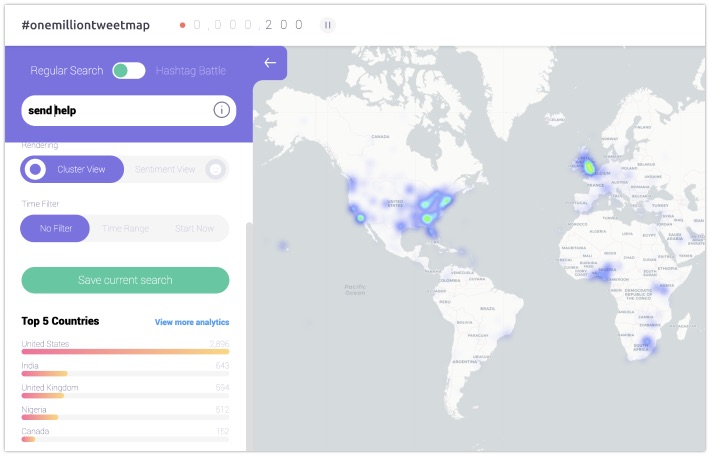The image size is (710, 456).
Task: Click Canada country row
Action: click(125, 434)
